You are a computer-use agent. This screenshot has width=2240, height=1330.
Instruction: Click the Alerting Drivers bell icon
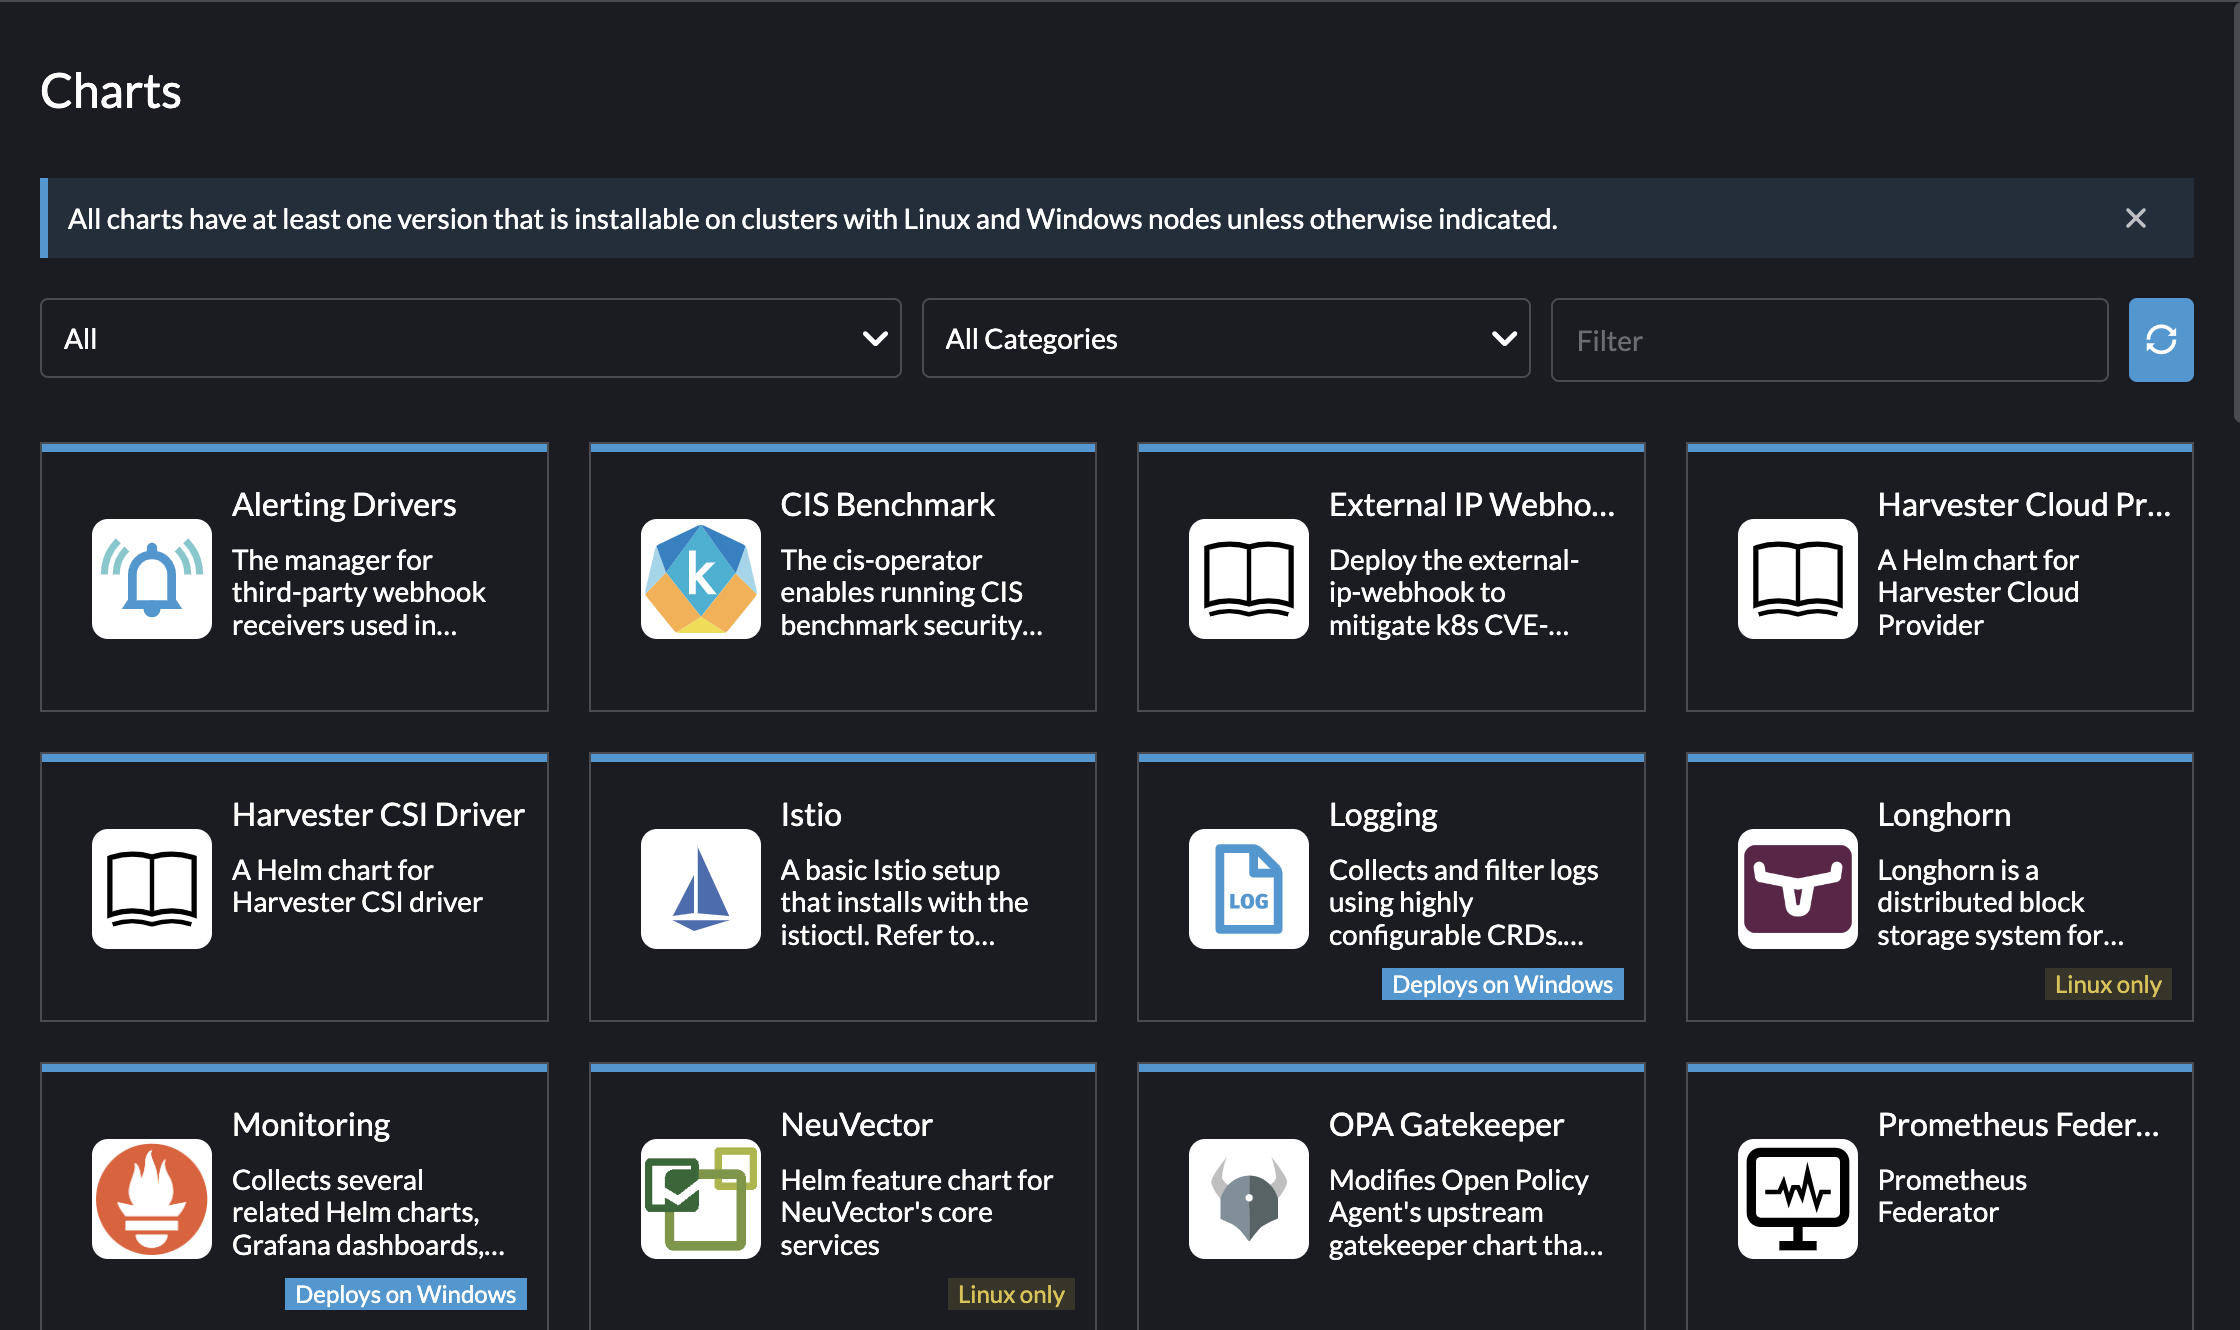click(x=151, y=578)
